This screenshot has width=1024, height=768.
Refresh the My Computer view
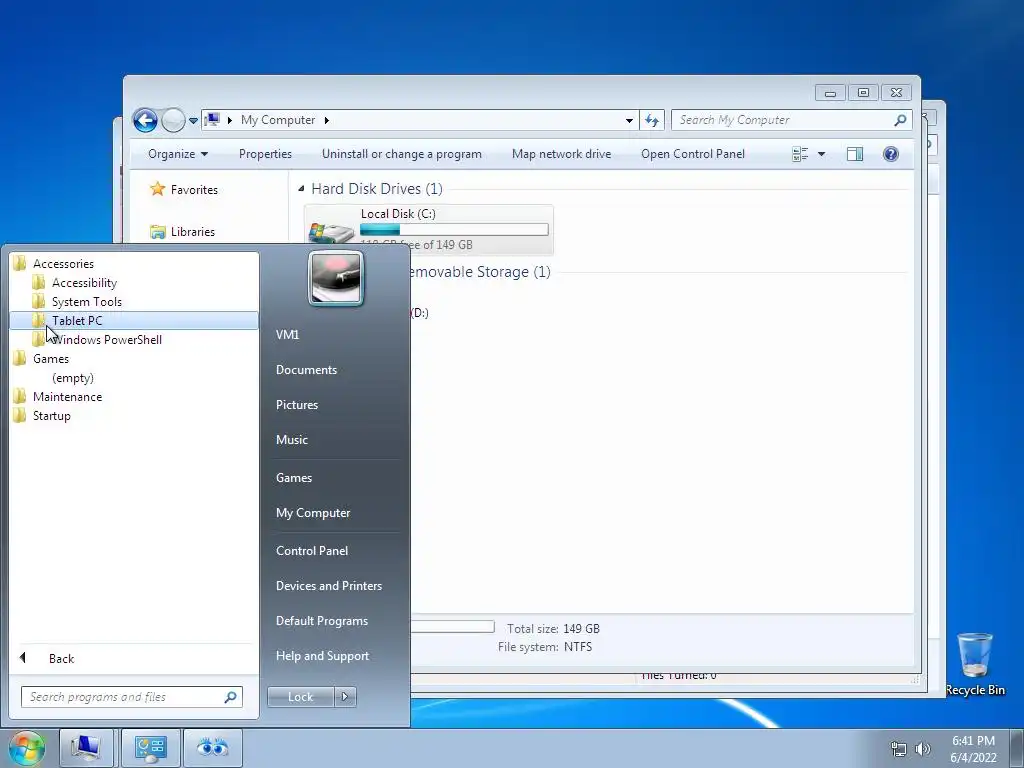click(x=652, y=120)
